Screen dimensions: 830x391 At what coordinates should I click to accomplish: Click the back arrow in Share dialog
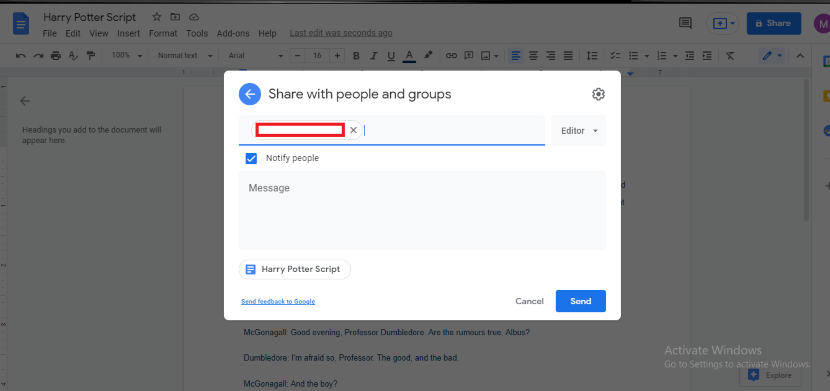pyautogui.click(x=250, y=94)
